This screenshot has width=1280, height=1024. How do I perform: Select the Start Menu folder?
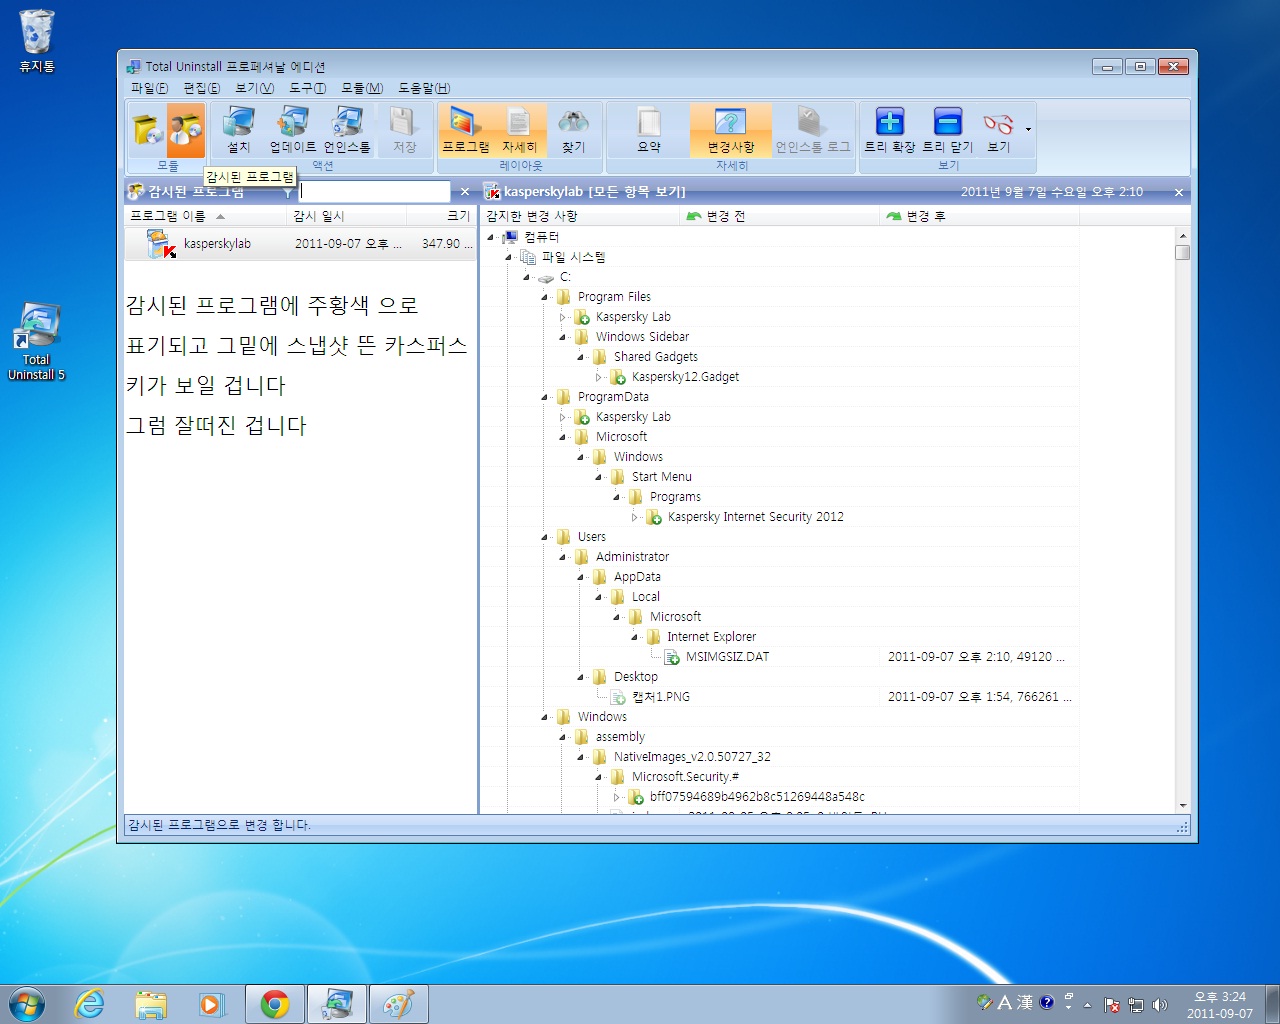(661, 477)
